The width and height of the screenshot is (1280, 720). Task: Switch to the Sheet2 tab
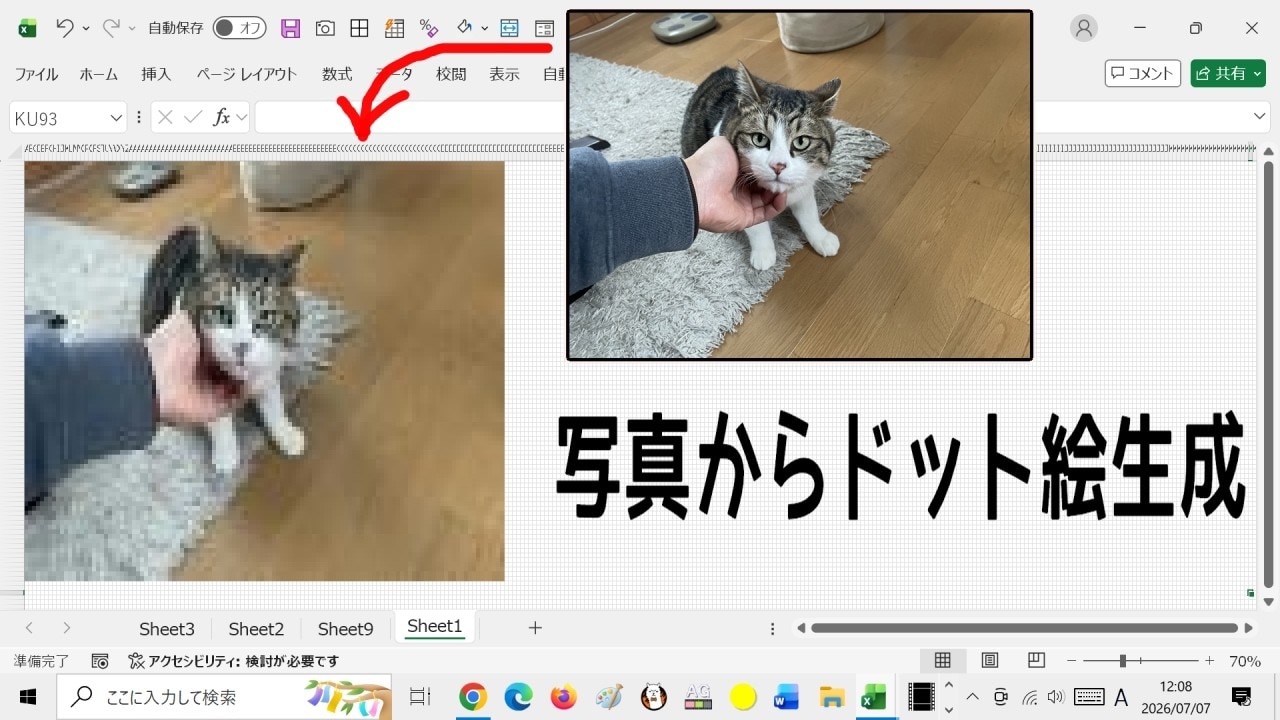click(256, 629)
